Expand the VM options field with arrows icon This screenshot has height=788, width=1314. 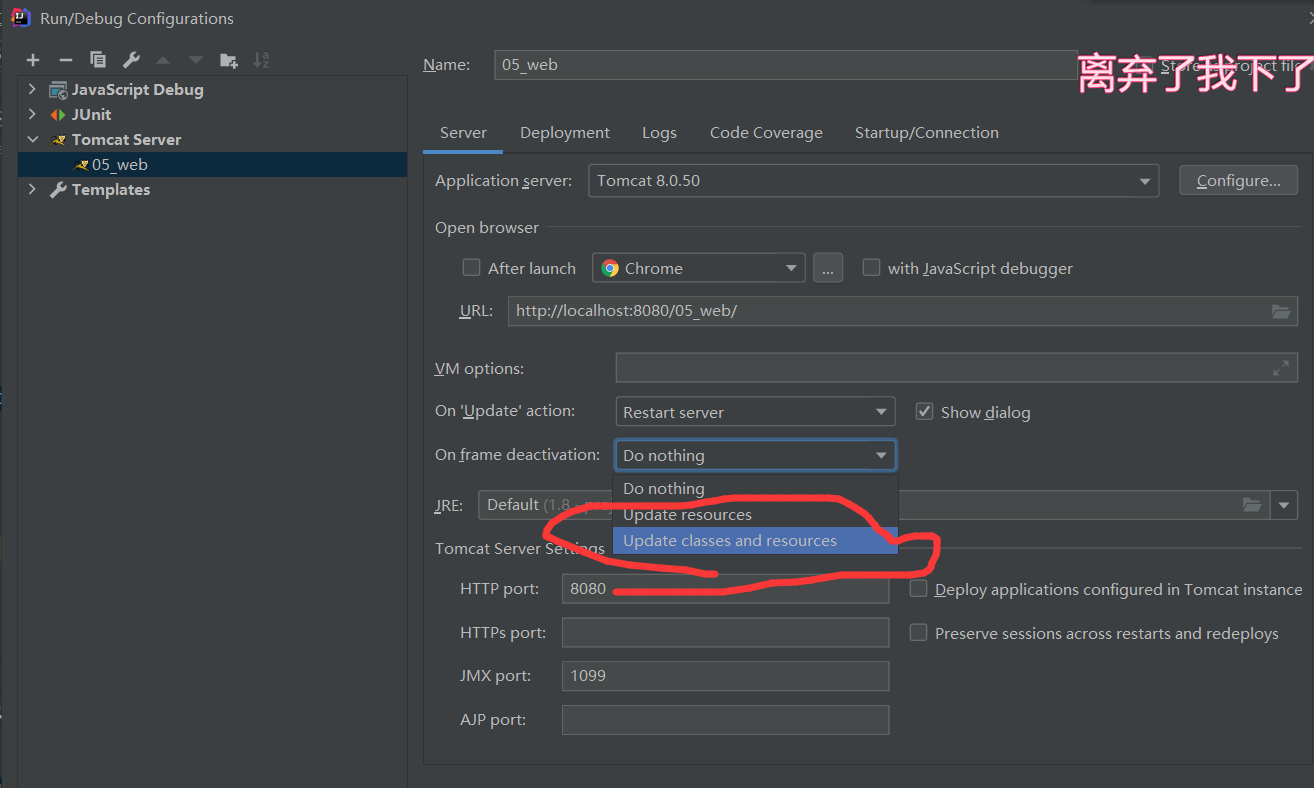(1281, 368)
